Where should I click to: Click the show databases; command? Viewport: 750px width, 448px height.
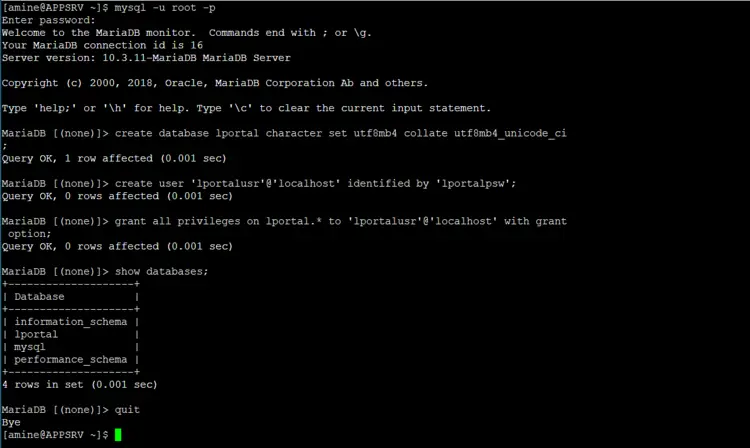[162, 272]
